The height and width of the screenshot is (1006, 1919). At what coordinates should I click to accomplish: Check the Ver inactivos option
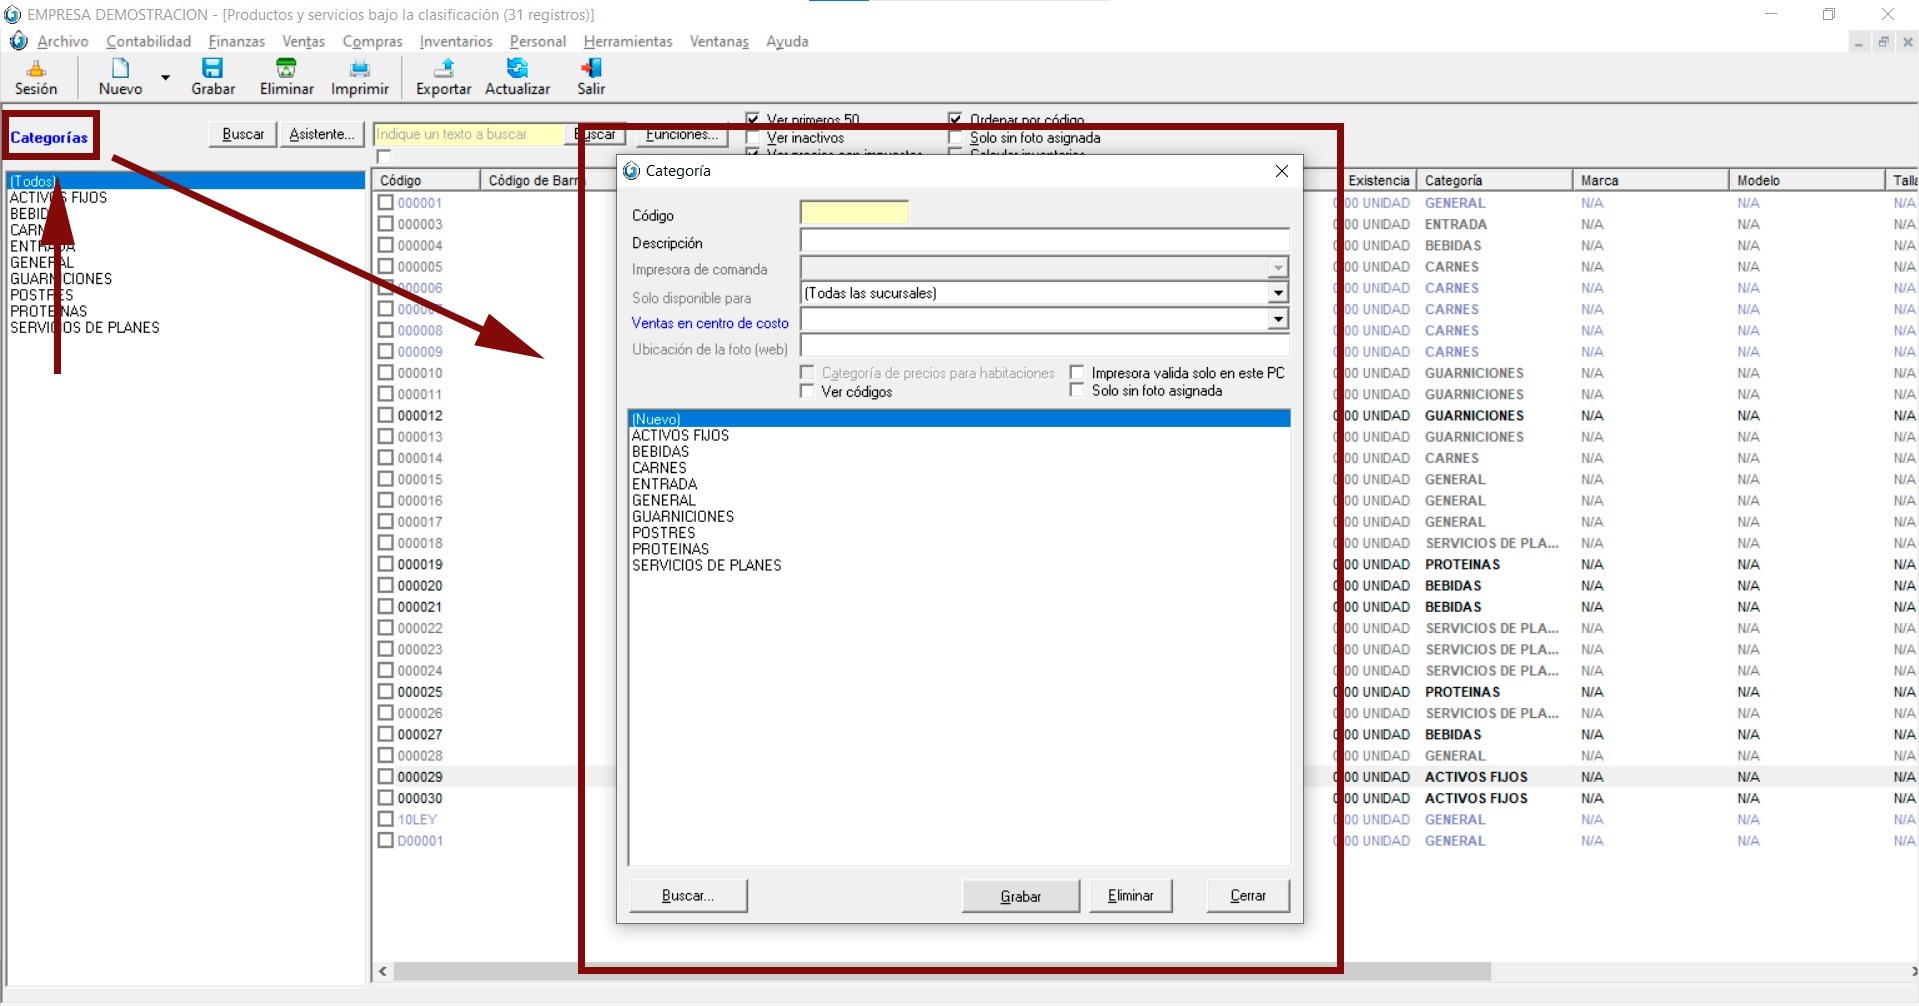click(x=754, y=138)
